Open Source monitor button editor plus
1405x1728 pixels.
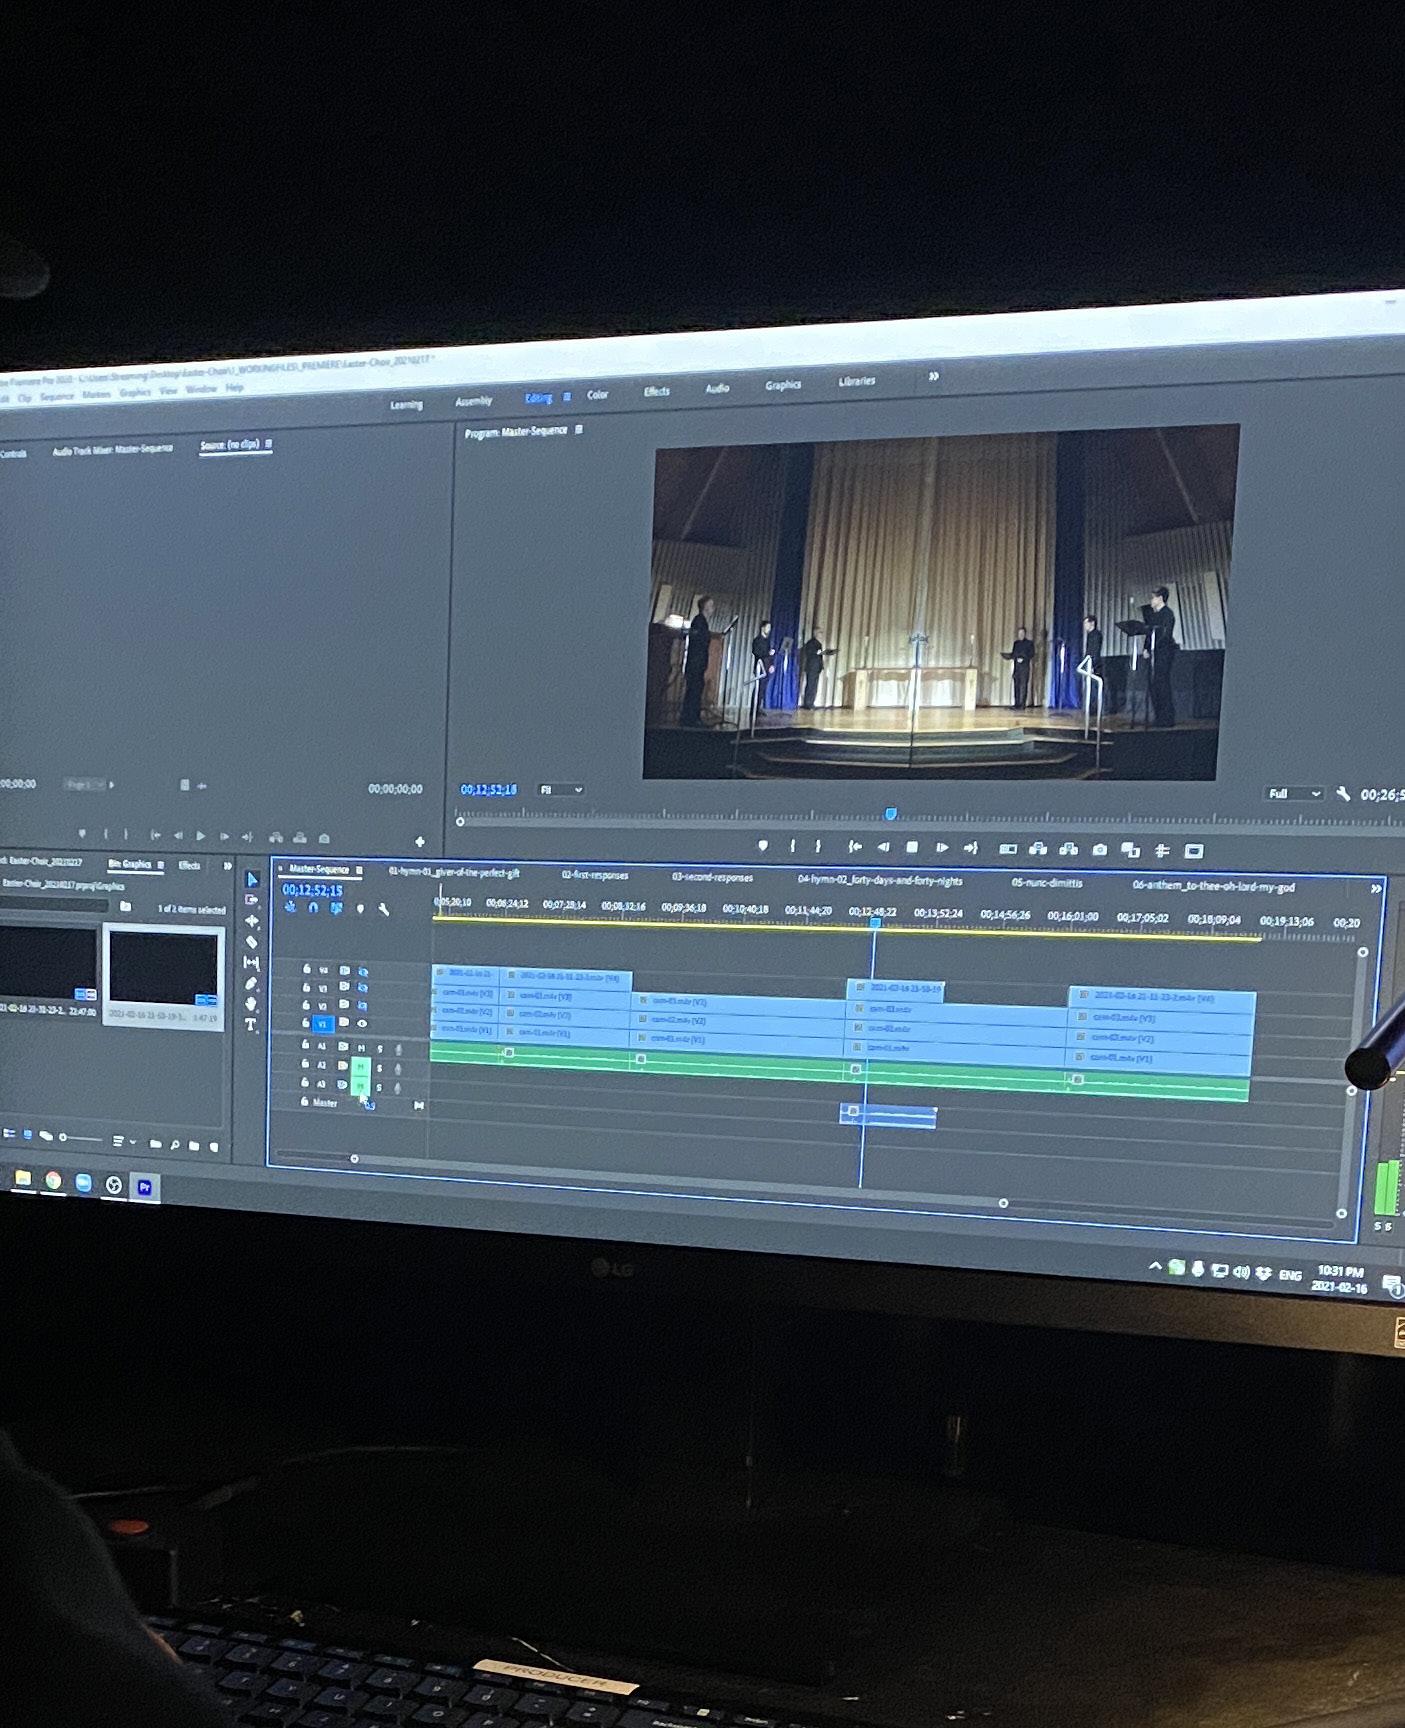(x=420, y=842)
